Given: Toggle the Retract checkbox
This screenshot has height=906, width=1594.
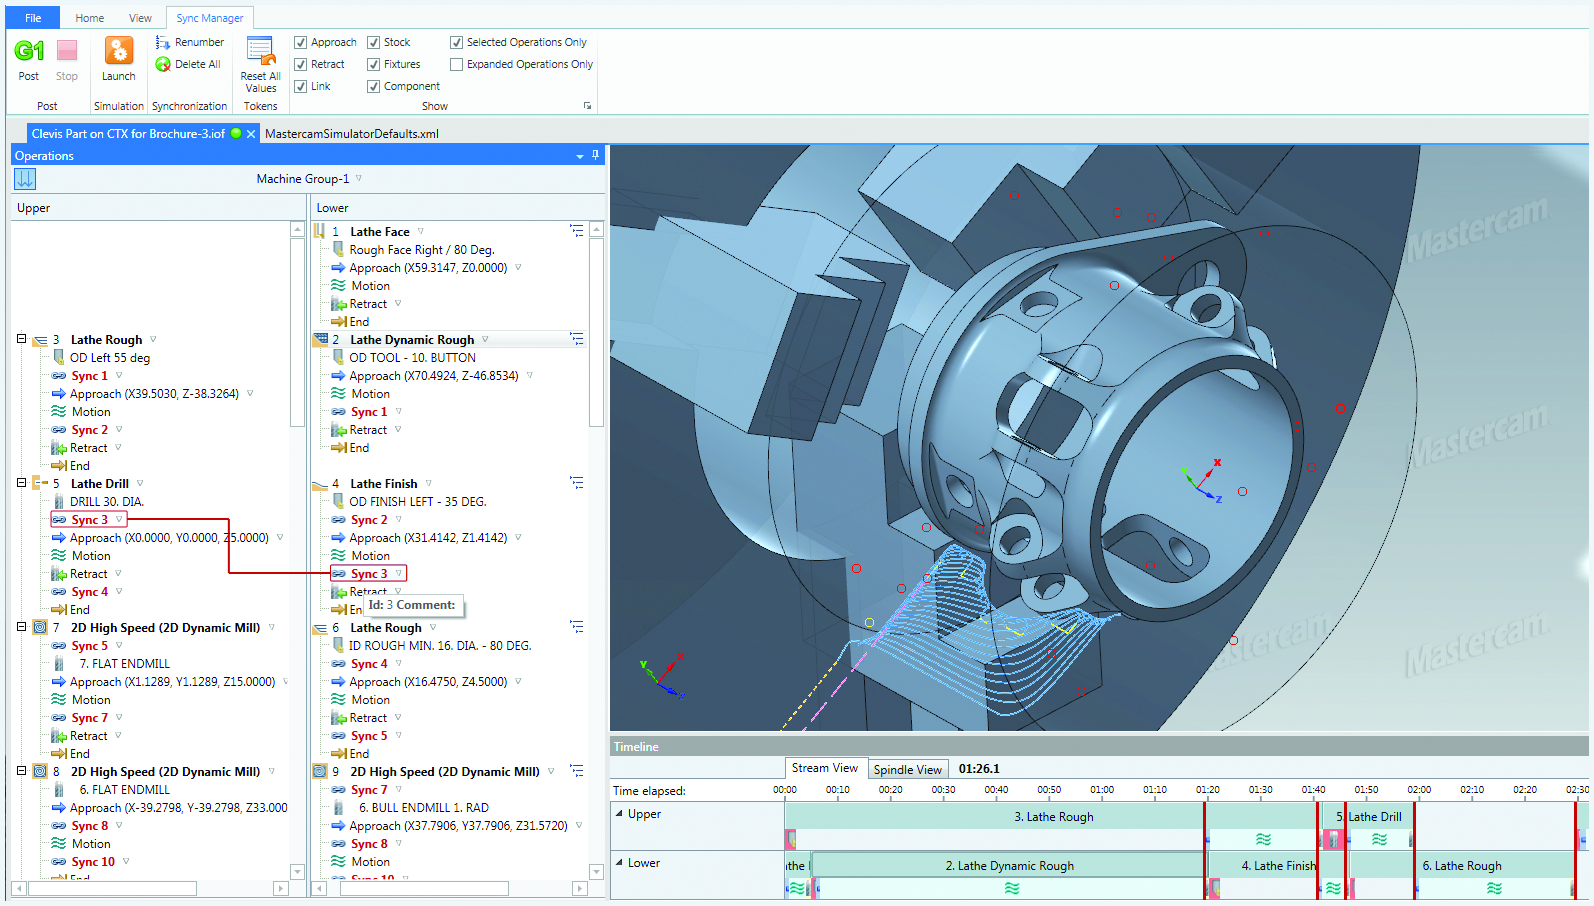Looking at the screenshot, I should point(300,64).
